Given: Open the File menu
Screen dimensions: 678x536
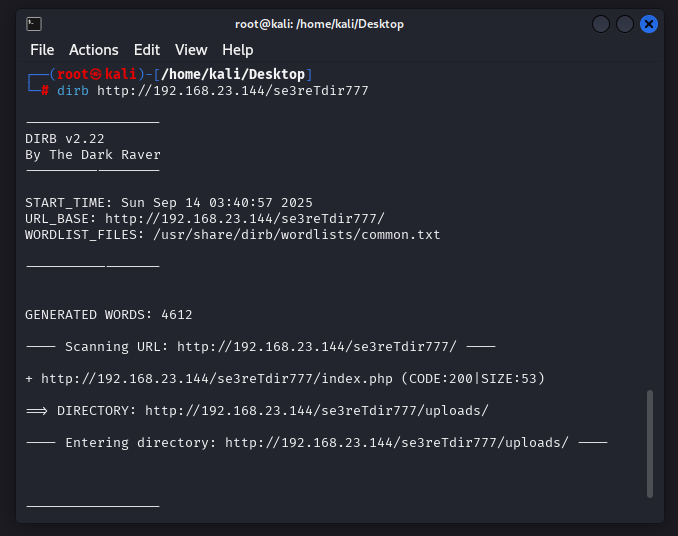Looking at the screenshot, I should click(x=42, y=50).
